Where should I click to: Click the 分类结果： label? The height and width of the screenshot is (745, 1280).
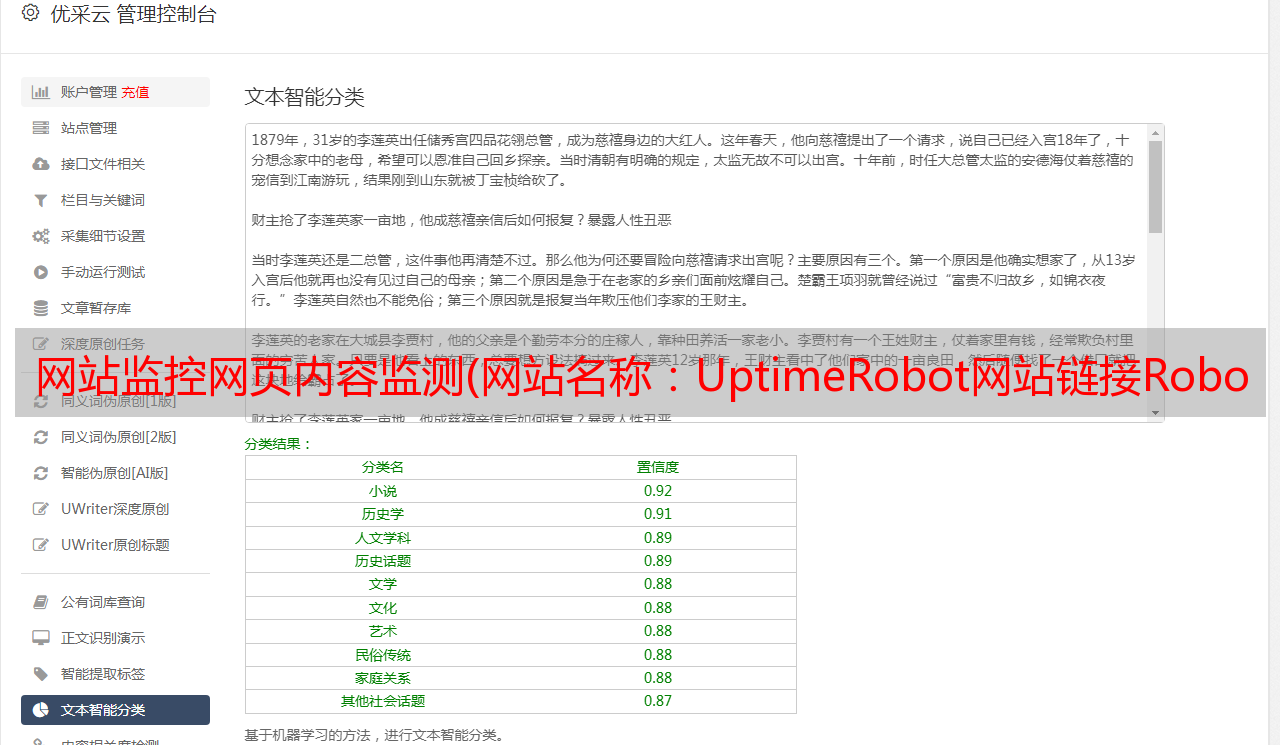click(279, 444)
